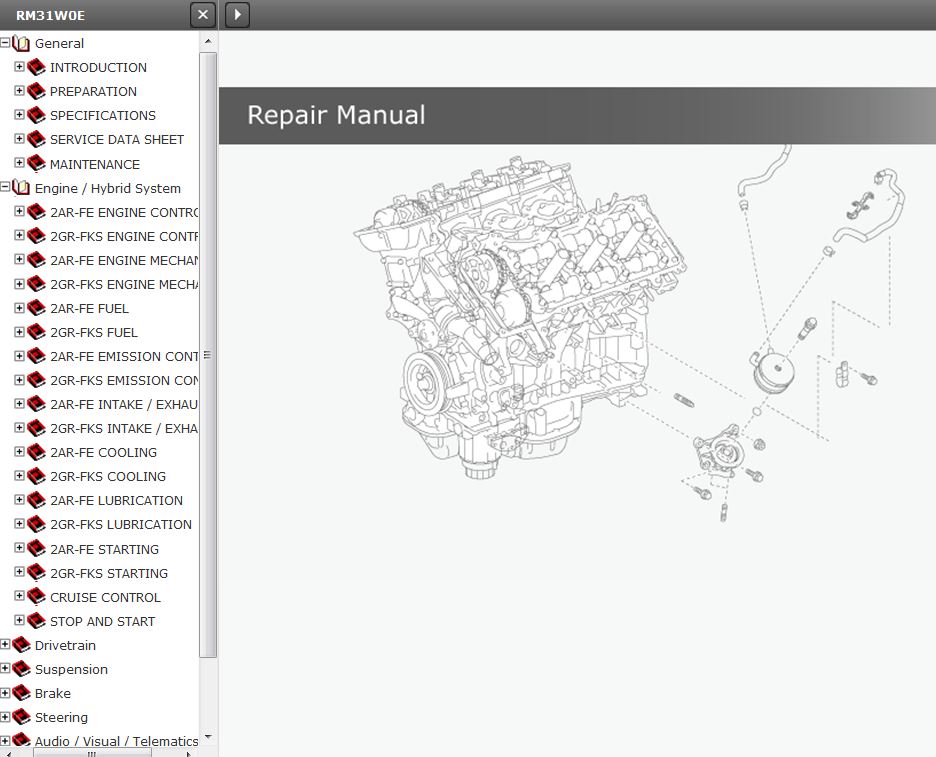Collapse the General tree section
Image resolution: width=936 pixels, height=757 pixels.
pyautogui.click(x=5, y=43)
